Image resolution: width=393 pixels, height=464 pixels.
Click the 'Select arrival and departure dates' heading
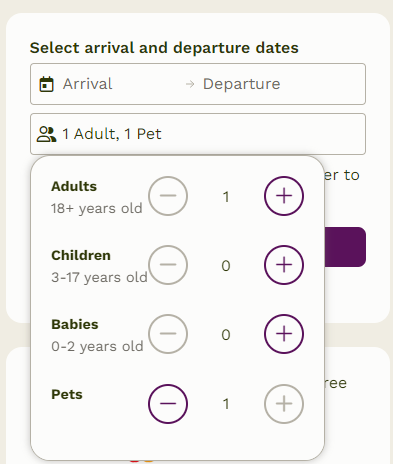click(164, 48)
